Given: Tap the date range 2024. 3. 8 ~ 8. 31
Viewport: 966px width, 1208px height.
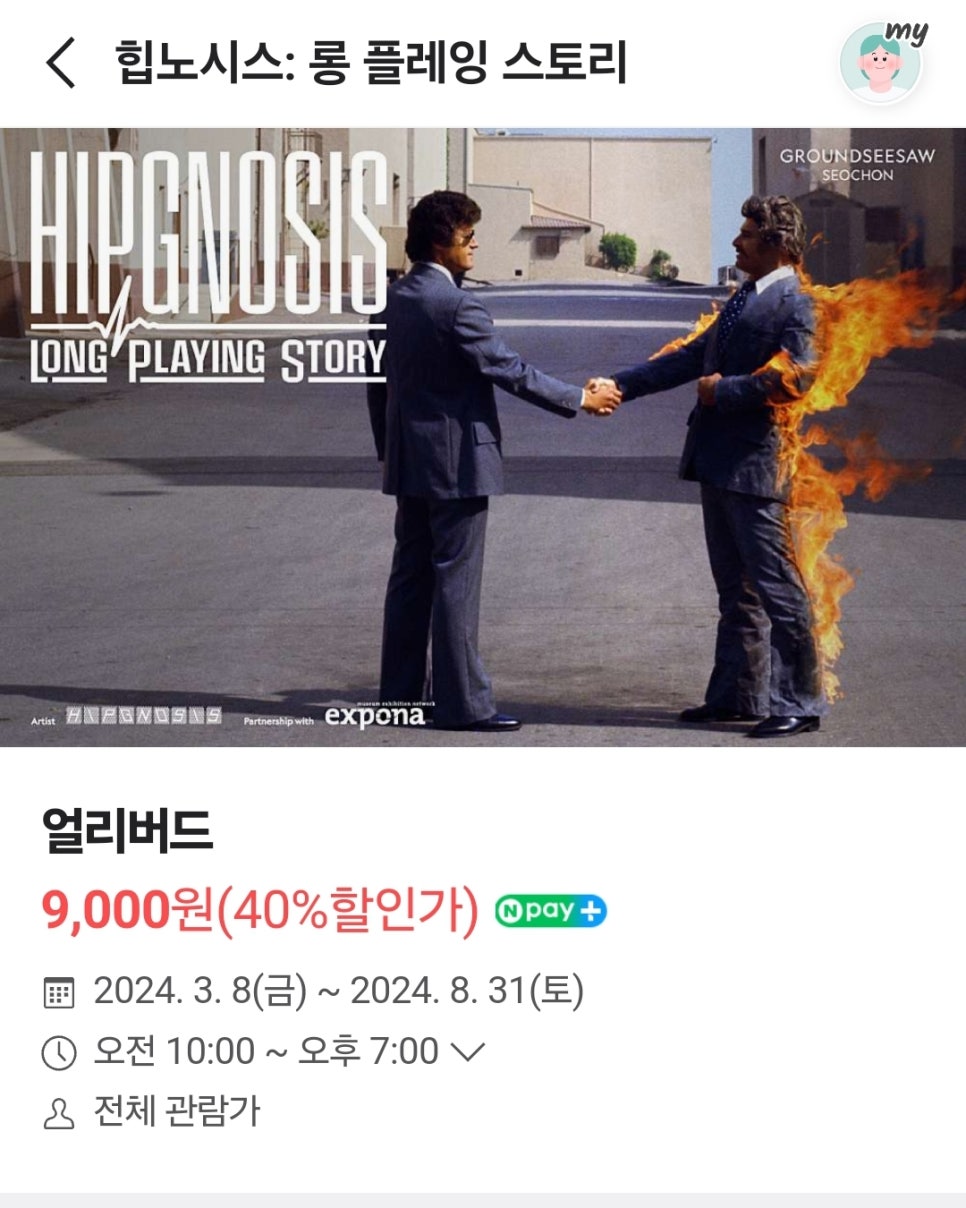Looking at the screenshot, I should (x=339, y=992).
